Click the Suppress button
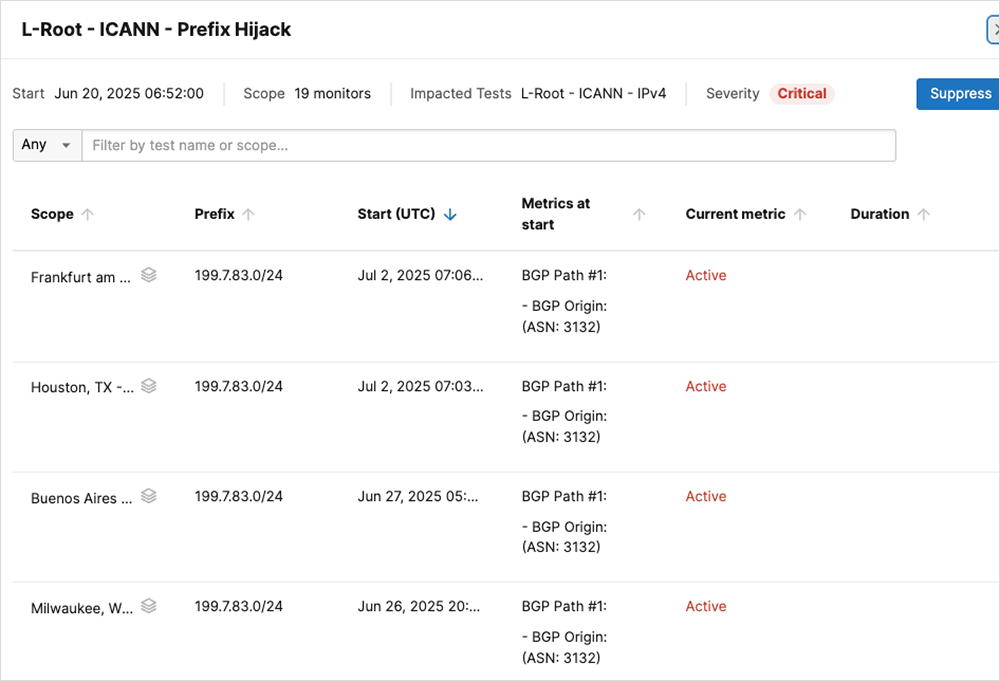The height and width of the screenshot is (681, 1000). click(x=959, y=93)
